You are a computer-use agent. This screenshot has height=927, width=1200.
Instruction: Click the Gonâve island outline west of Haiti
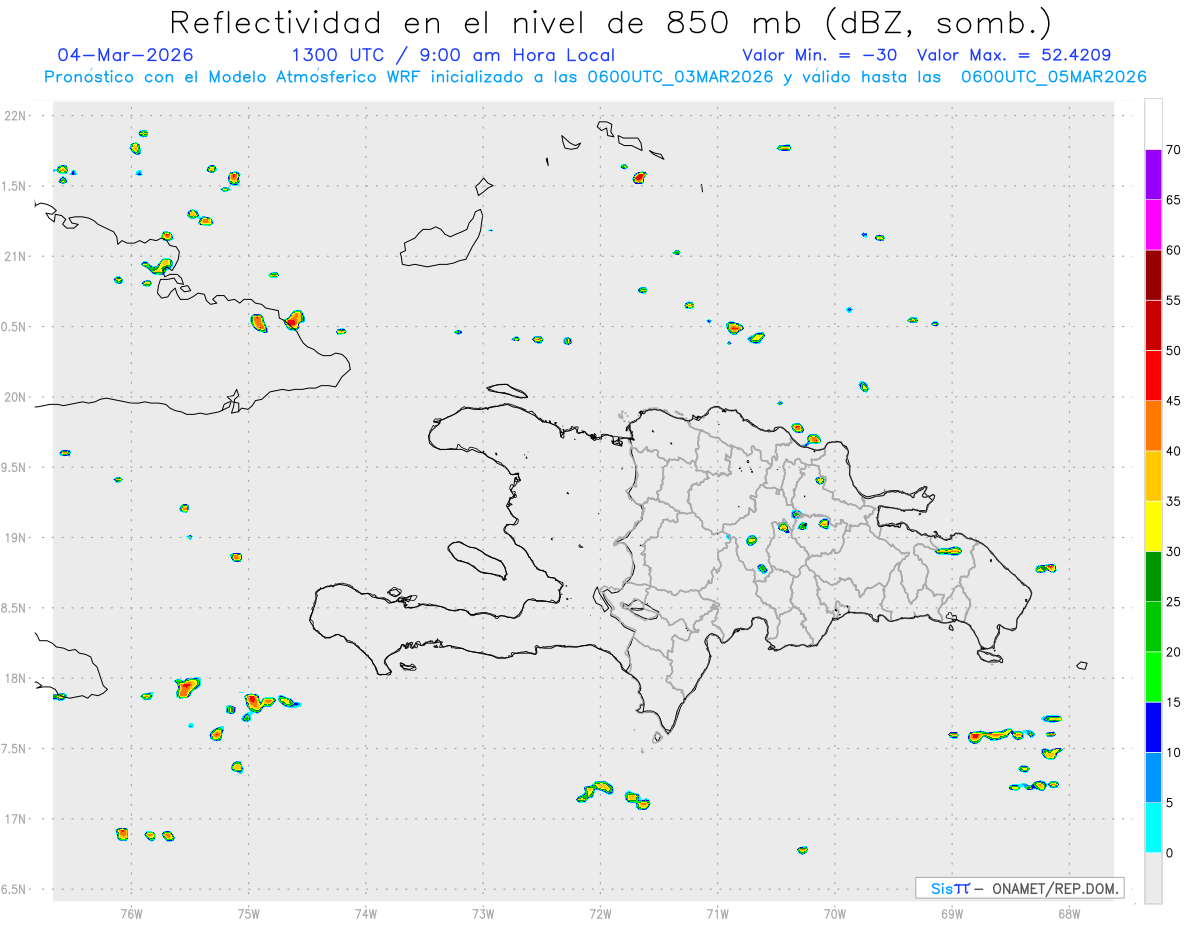coord(477,560)
